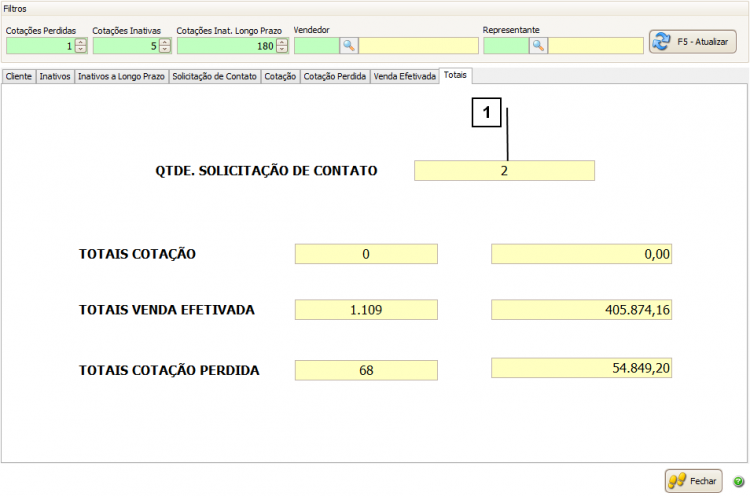The height and width of the screenshot is (496, 750).
Task: Open the Representante search magnifier
Action: pyautogui.click(x=538, y=46)
